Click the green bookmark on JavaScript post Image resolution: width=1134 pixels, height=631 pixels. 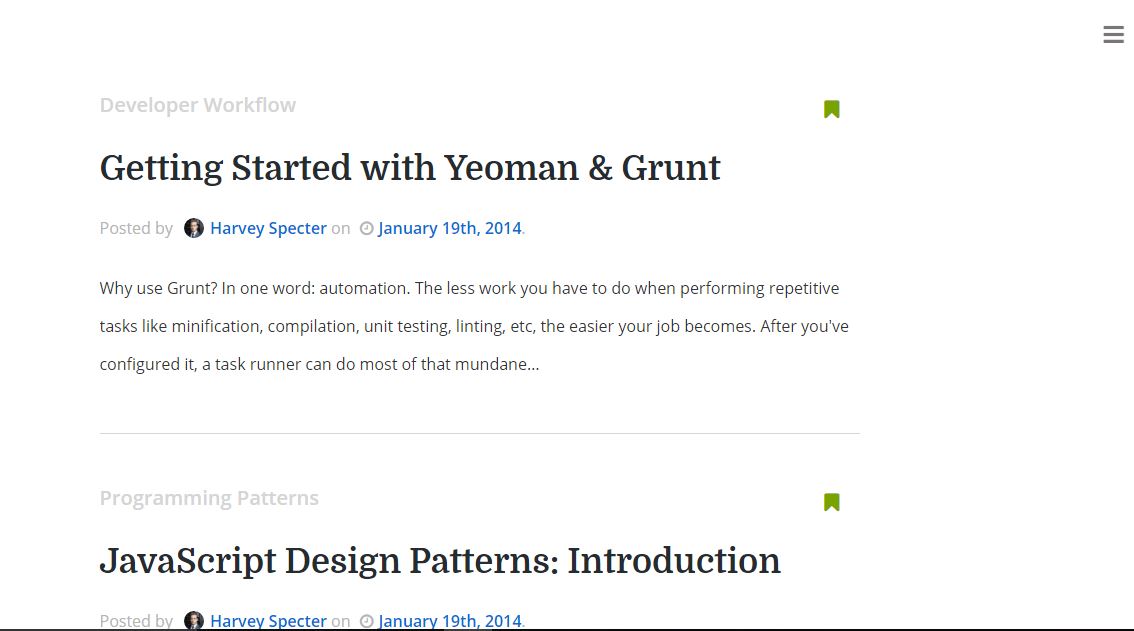click(x=832, y=502)
